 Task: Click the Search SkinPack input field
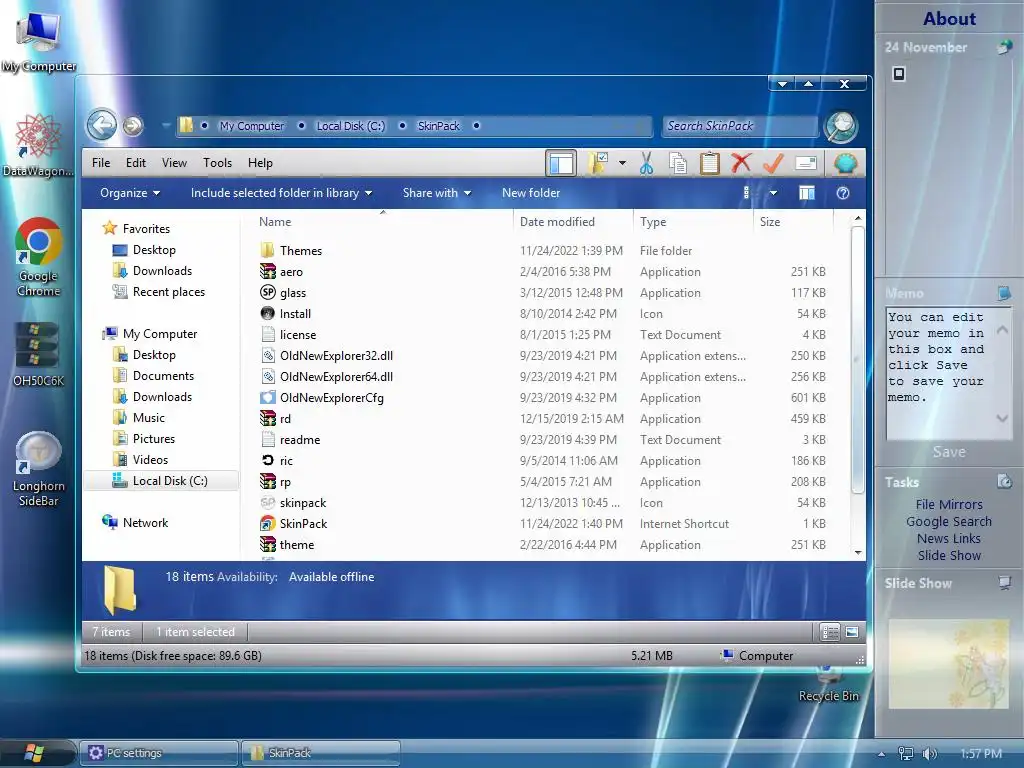point(739,126)
